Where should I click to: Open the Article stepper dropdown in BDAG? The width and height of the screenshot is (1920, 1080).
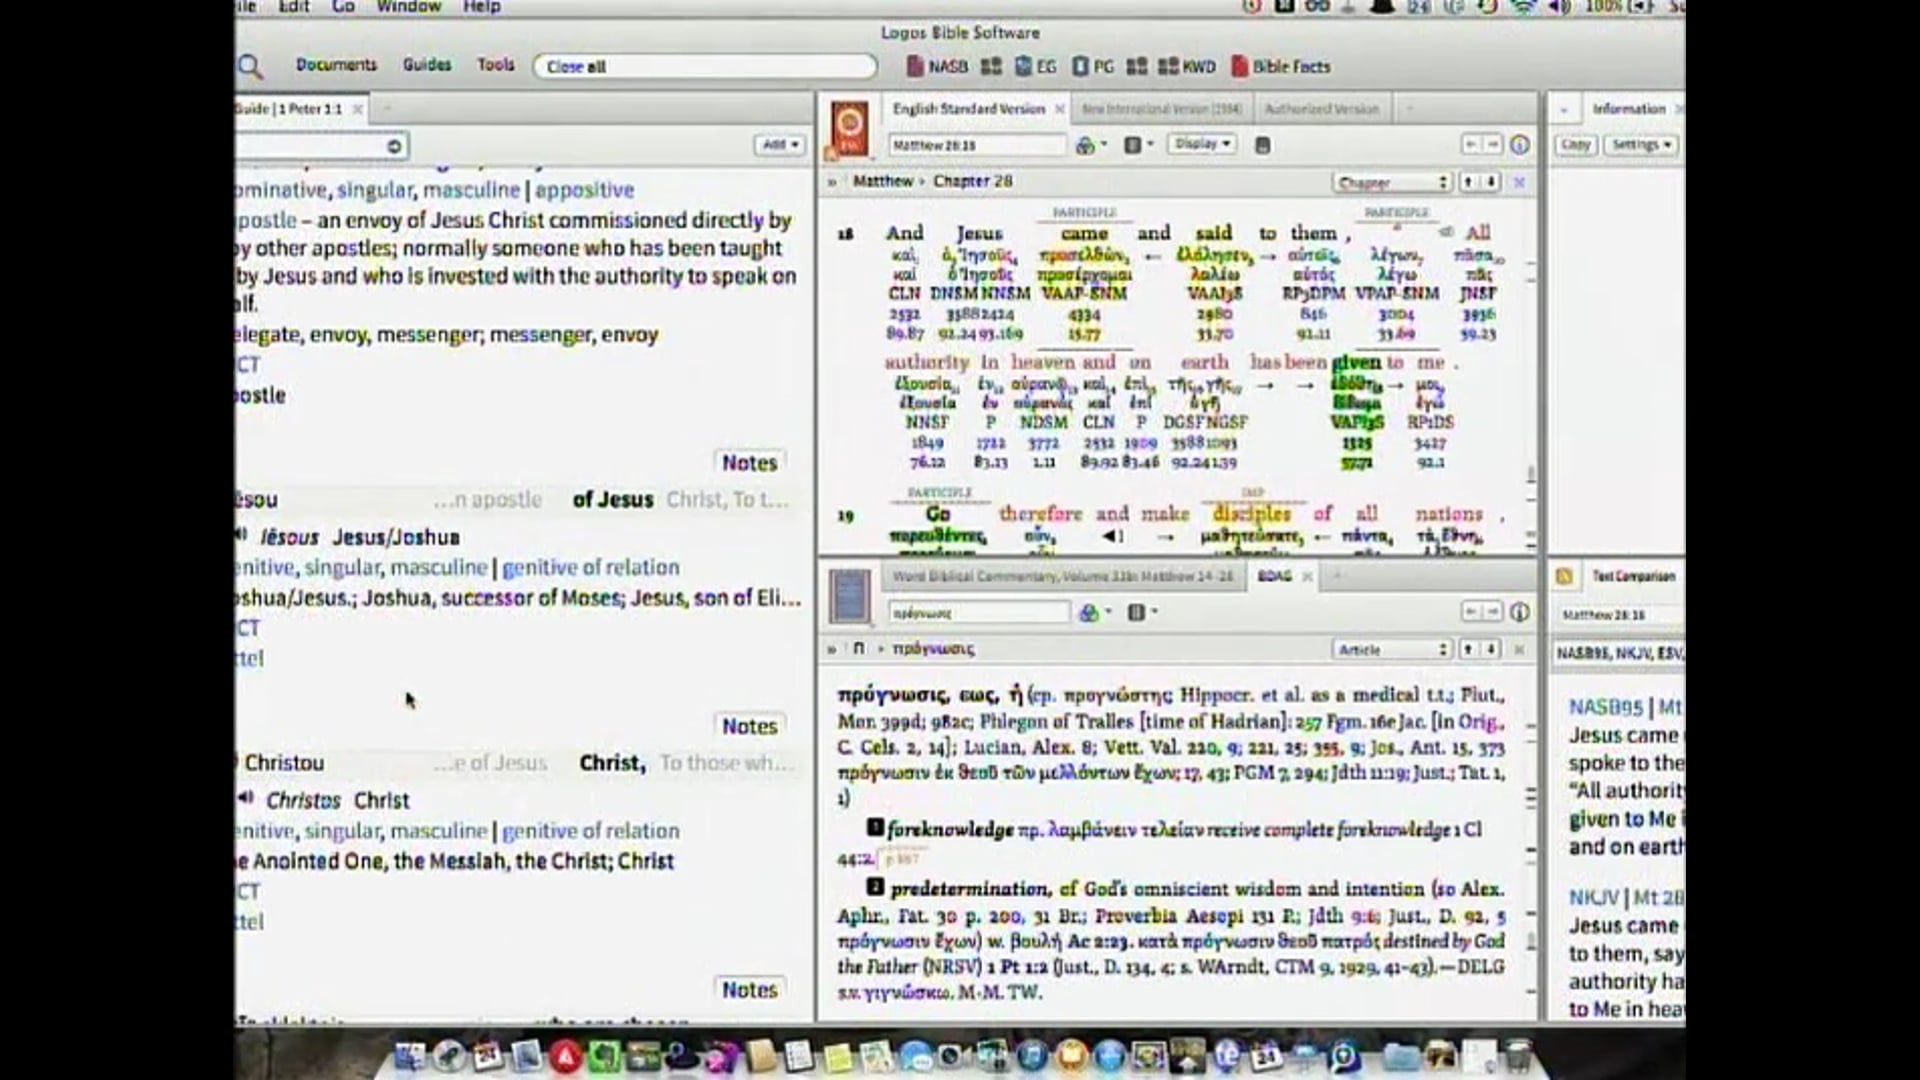coord(1392,648)
